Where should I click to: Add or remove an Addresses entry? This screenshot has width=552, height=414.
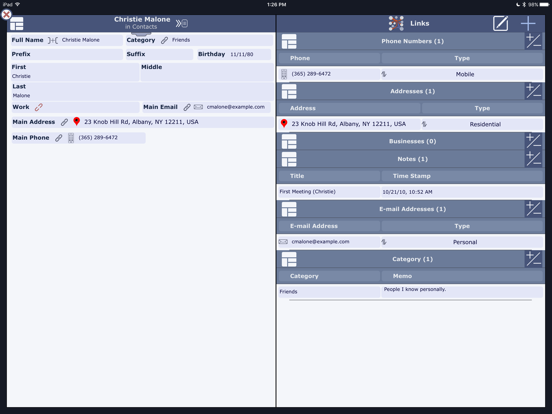pyautogui.click(x=533, y=91)
